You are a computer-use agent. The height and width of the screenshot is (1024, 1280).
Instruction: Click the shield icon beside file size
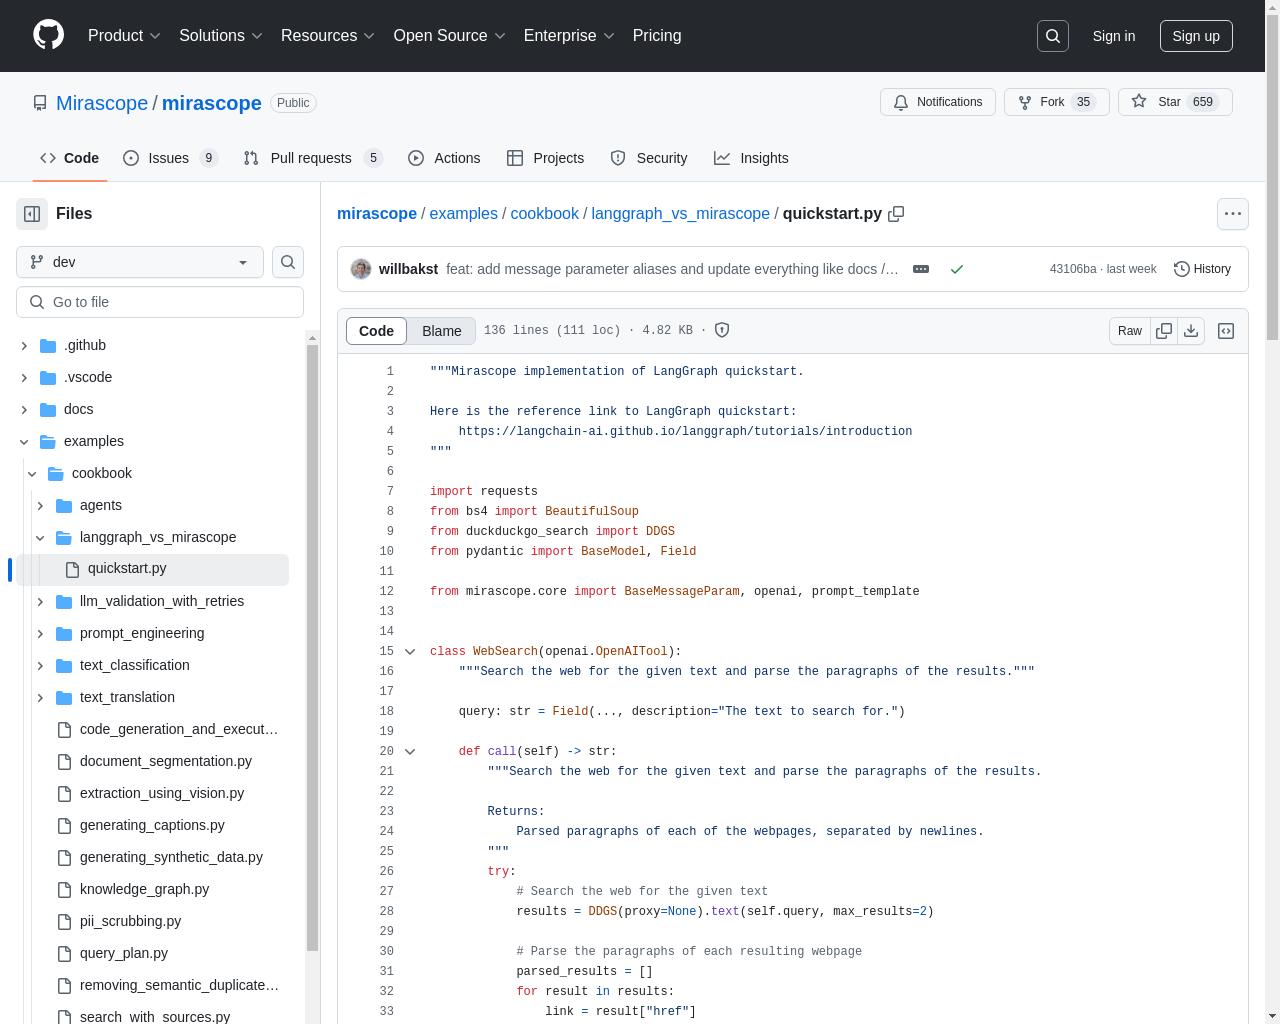(x=722, y=330)
